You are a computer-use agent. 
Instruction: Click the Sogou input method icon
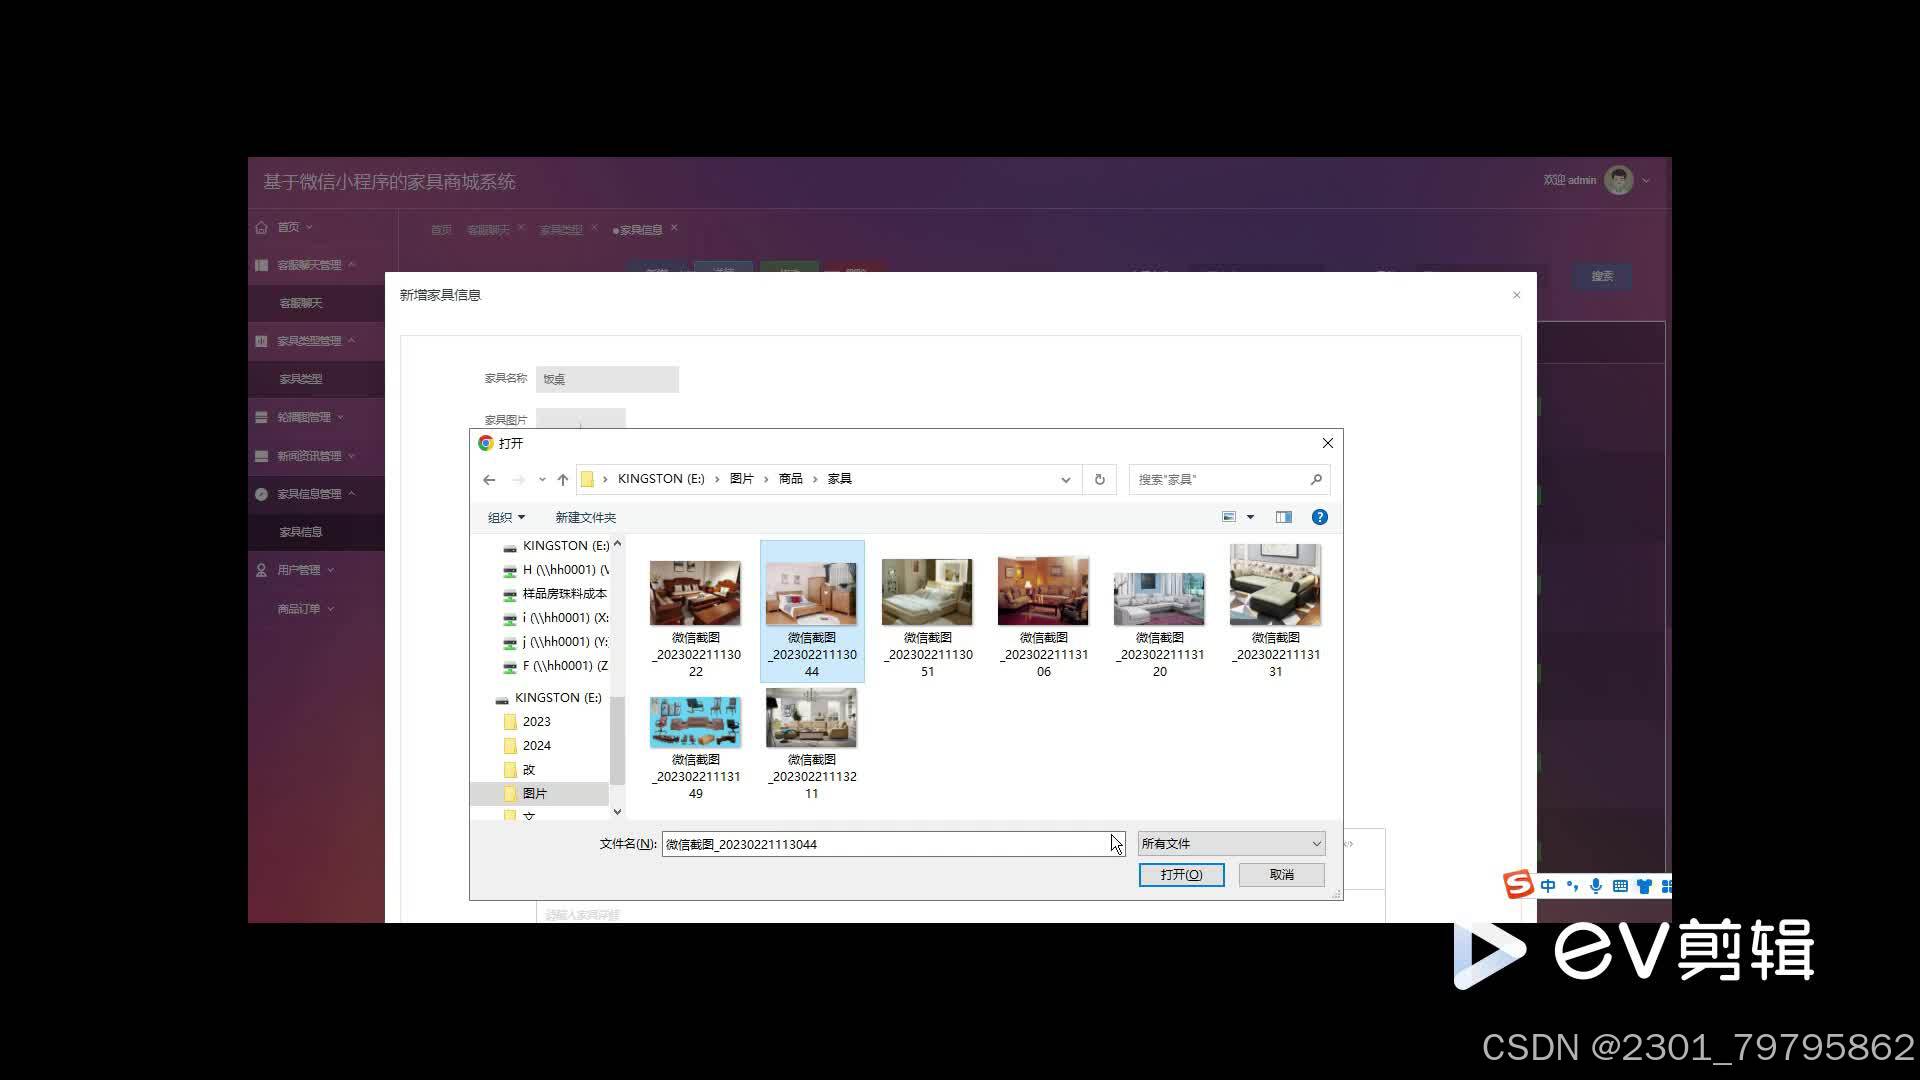(x=1518, y=885)
